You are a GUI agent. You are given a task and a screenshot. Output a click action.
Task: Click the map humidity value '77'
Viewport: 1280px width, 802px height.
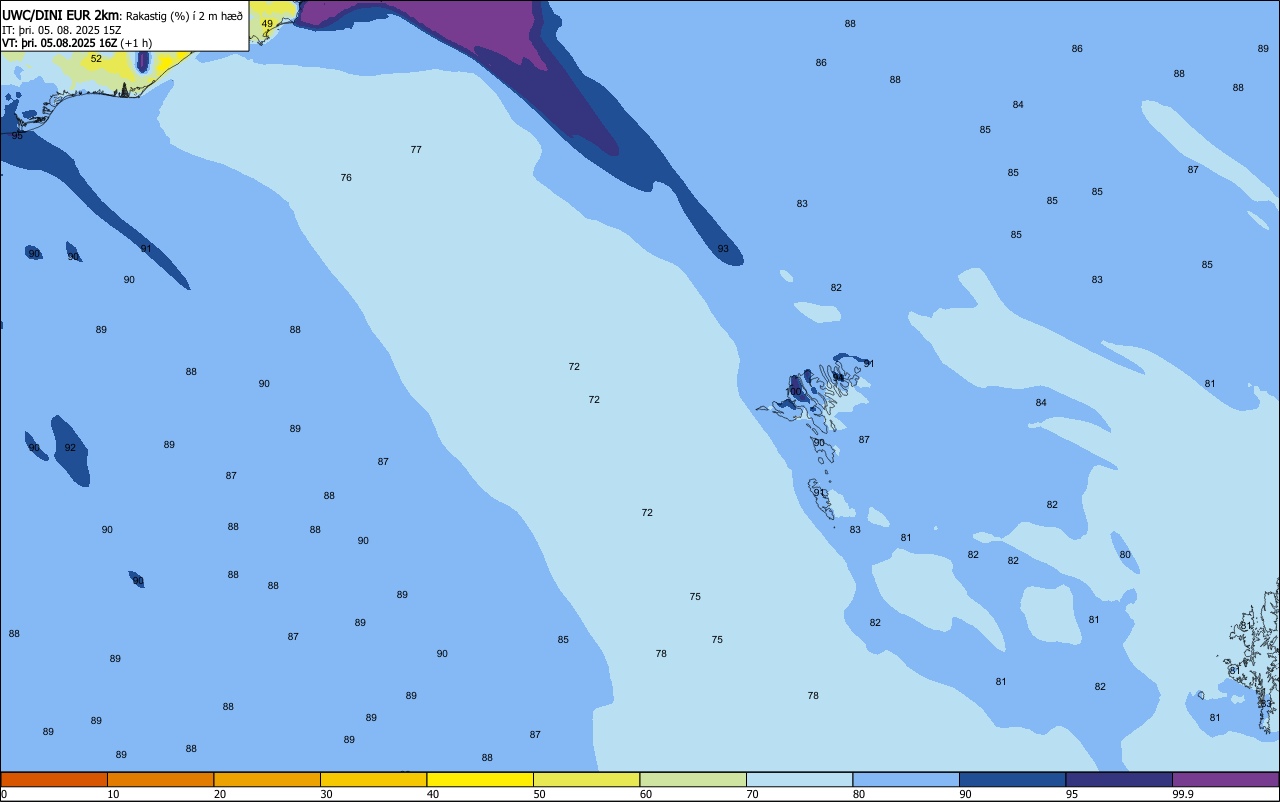pos(416,150)
